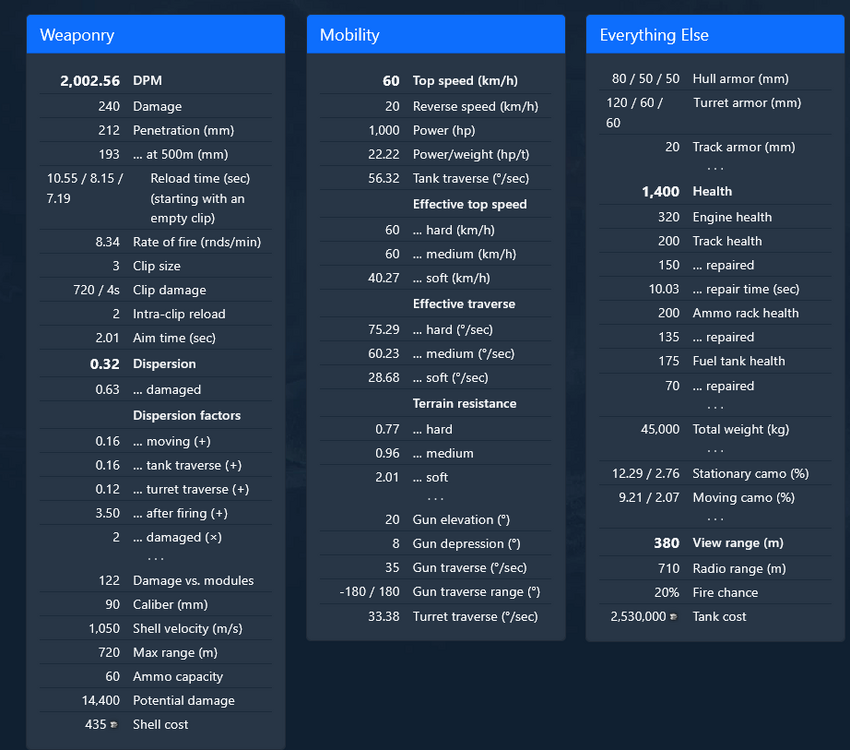The width and height of the screenshot is (850, 750).
Task: Click the Turret armor (mm) label
Action: point(747,103)
